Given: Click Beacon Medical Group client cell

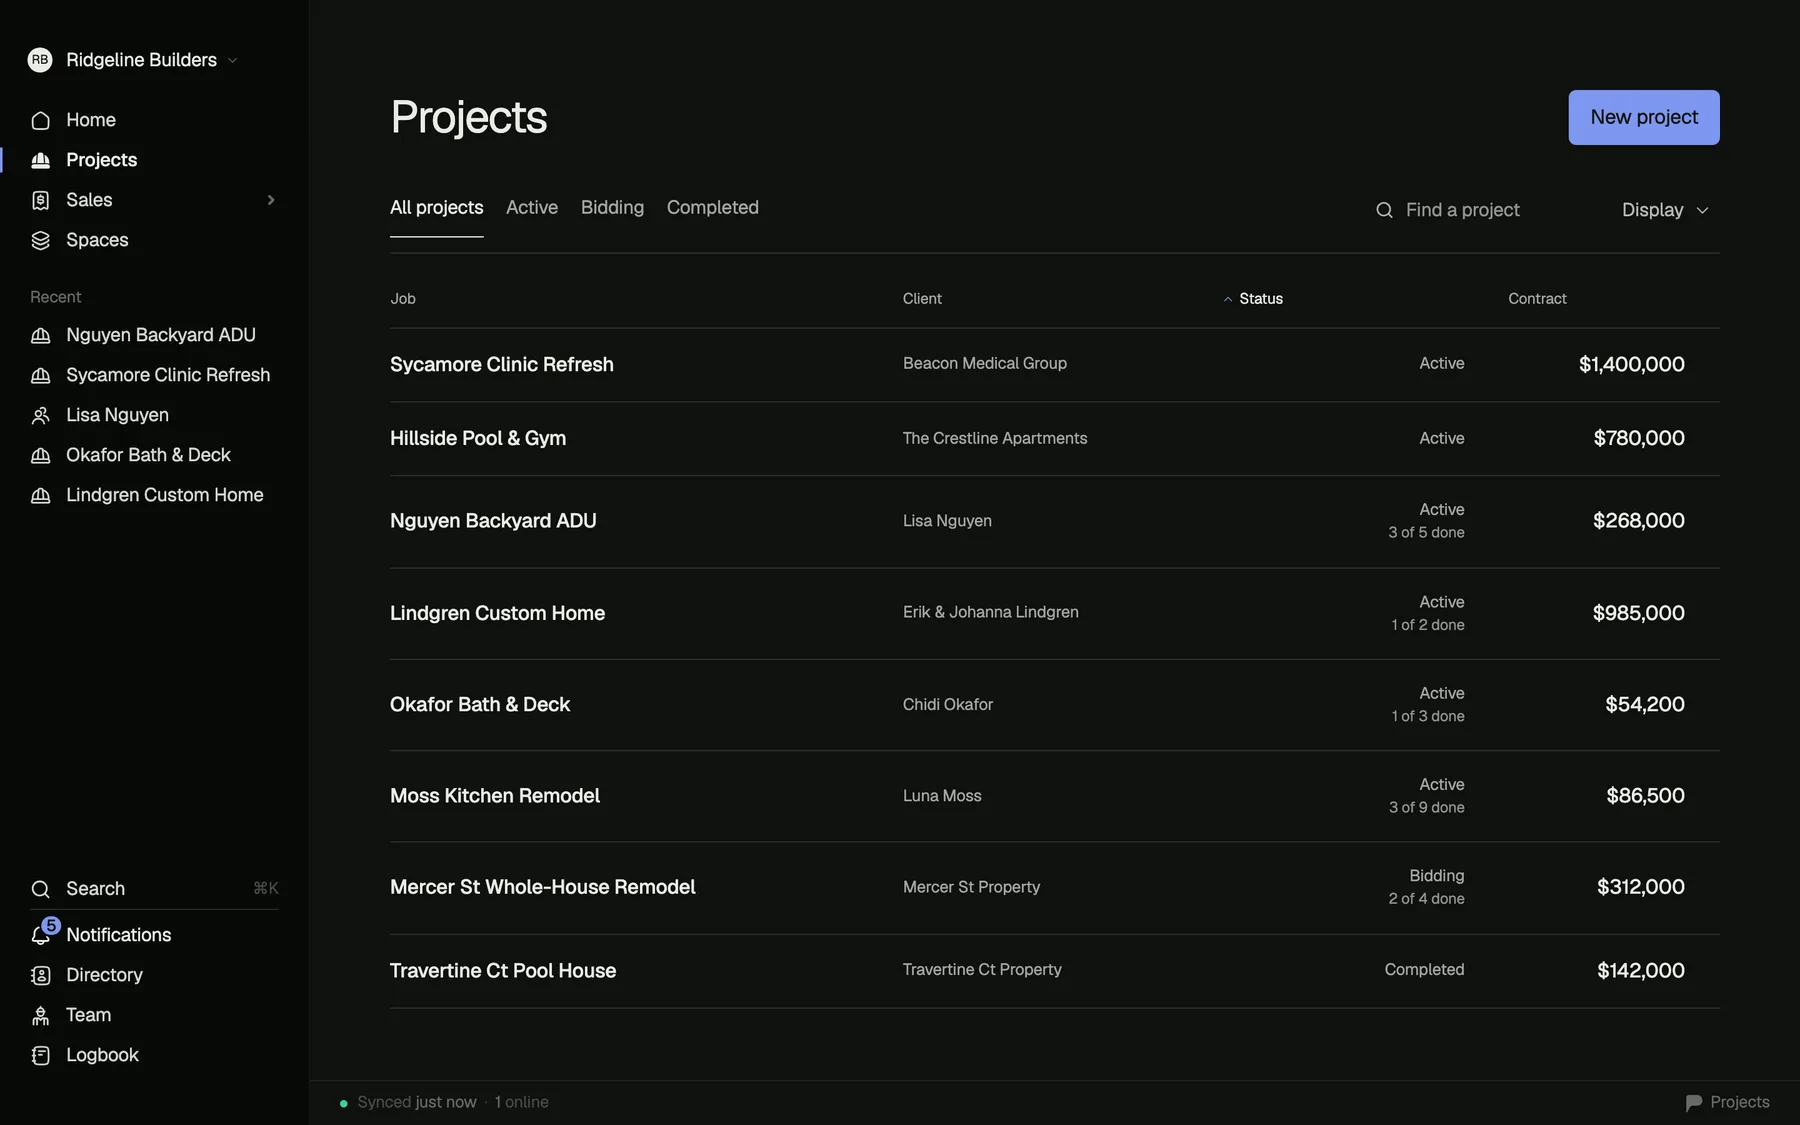Looking at the screenshot, I should (x=985, y=364).
